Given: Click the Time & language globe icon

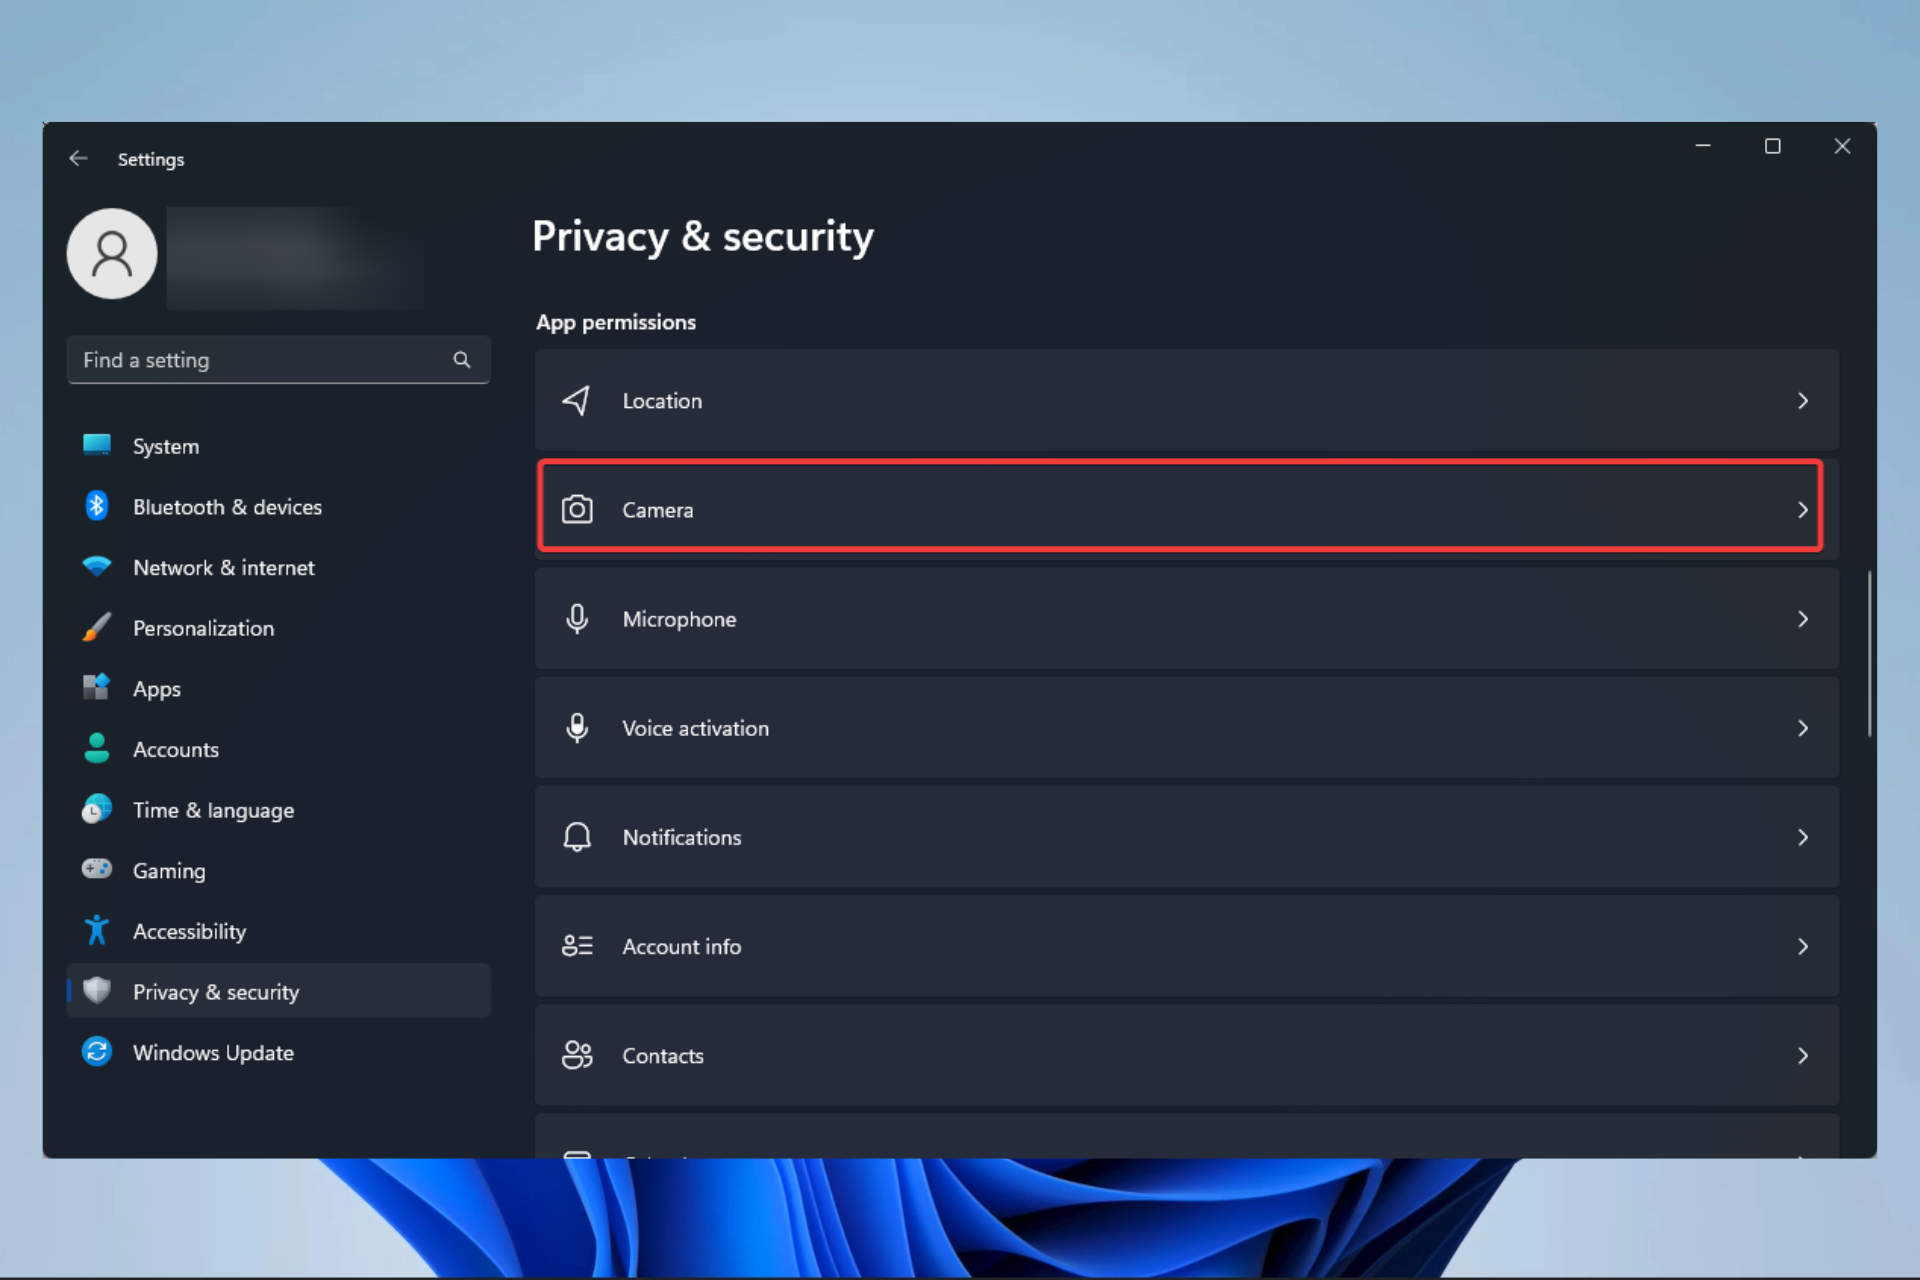Looking at the screenshot, I should [97, 809].
